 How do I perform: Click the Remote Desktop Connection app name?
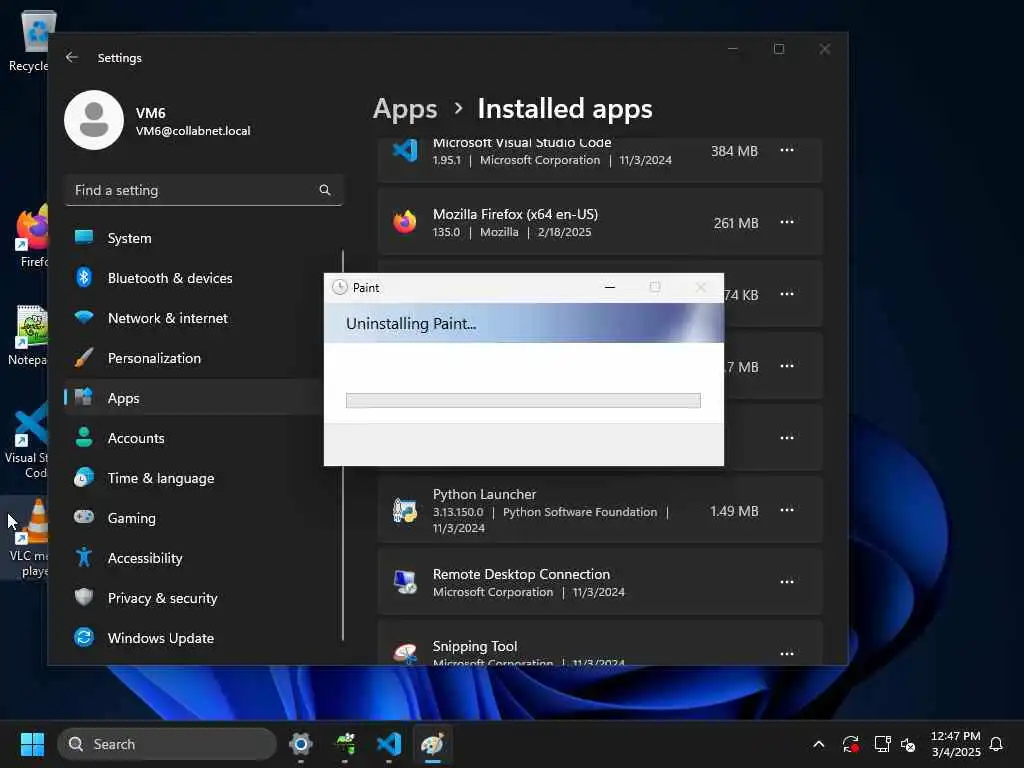click(x=521, y=574)
